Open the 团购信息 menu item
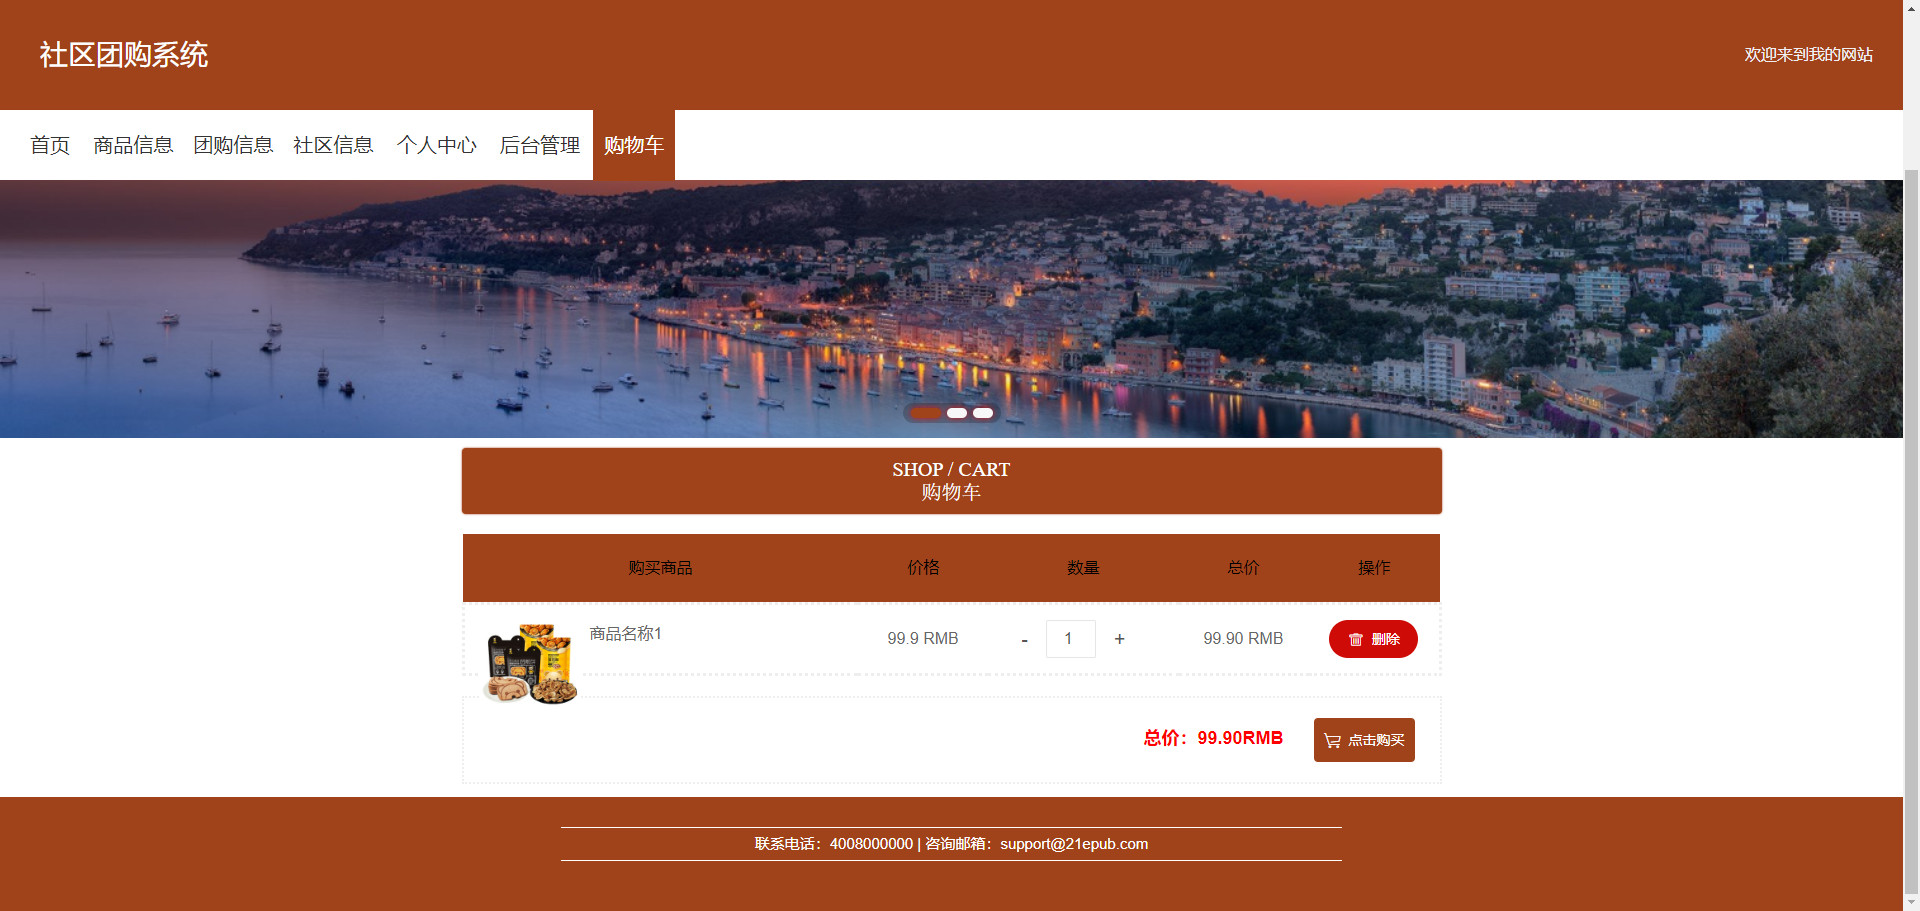This screenshot has height=911, width=1920. coord(233,145)
